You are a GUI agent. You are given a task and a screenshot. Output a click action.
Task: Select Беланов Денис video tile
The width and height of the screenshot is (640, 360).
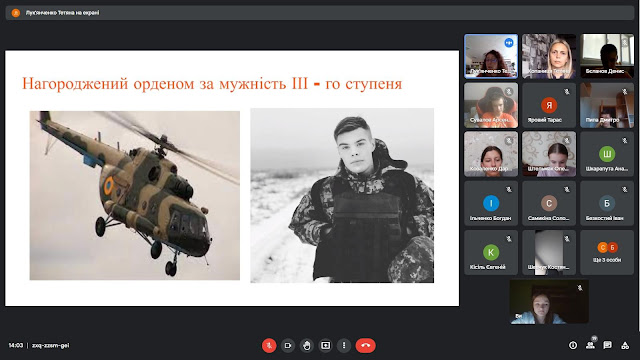(x=607, y=56)
